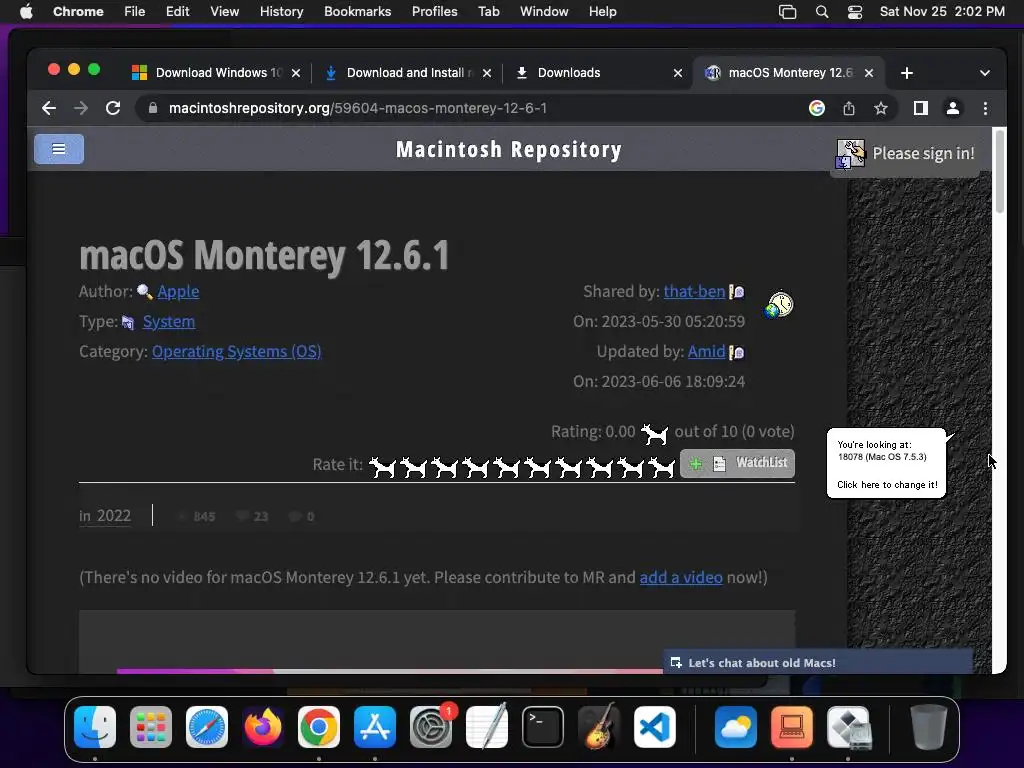Image resolution: width=1024 pixels, height=768 pixels.
Task: Bookmark this page with the star icon
Action: point(880,108)
